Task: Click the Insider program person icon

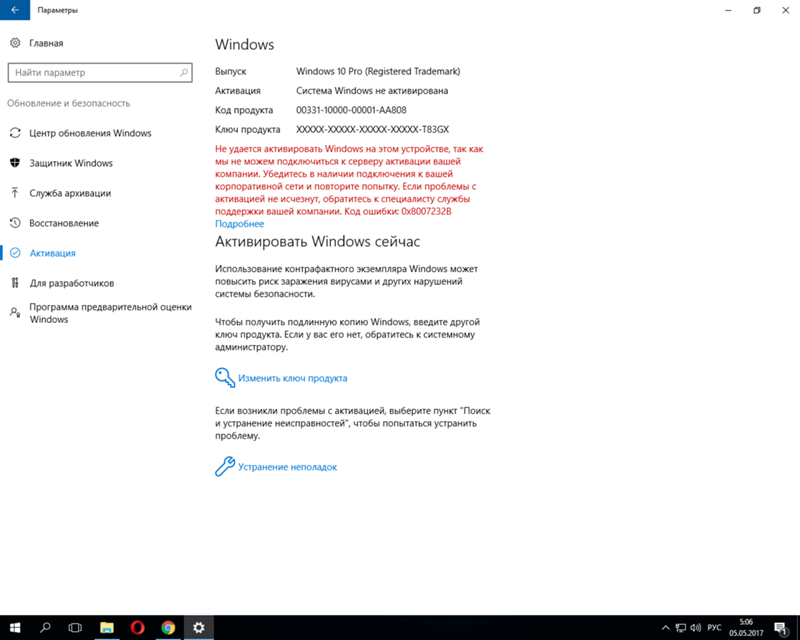Action: (15, 312)
